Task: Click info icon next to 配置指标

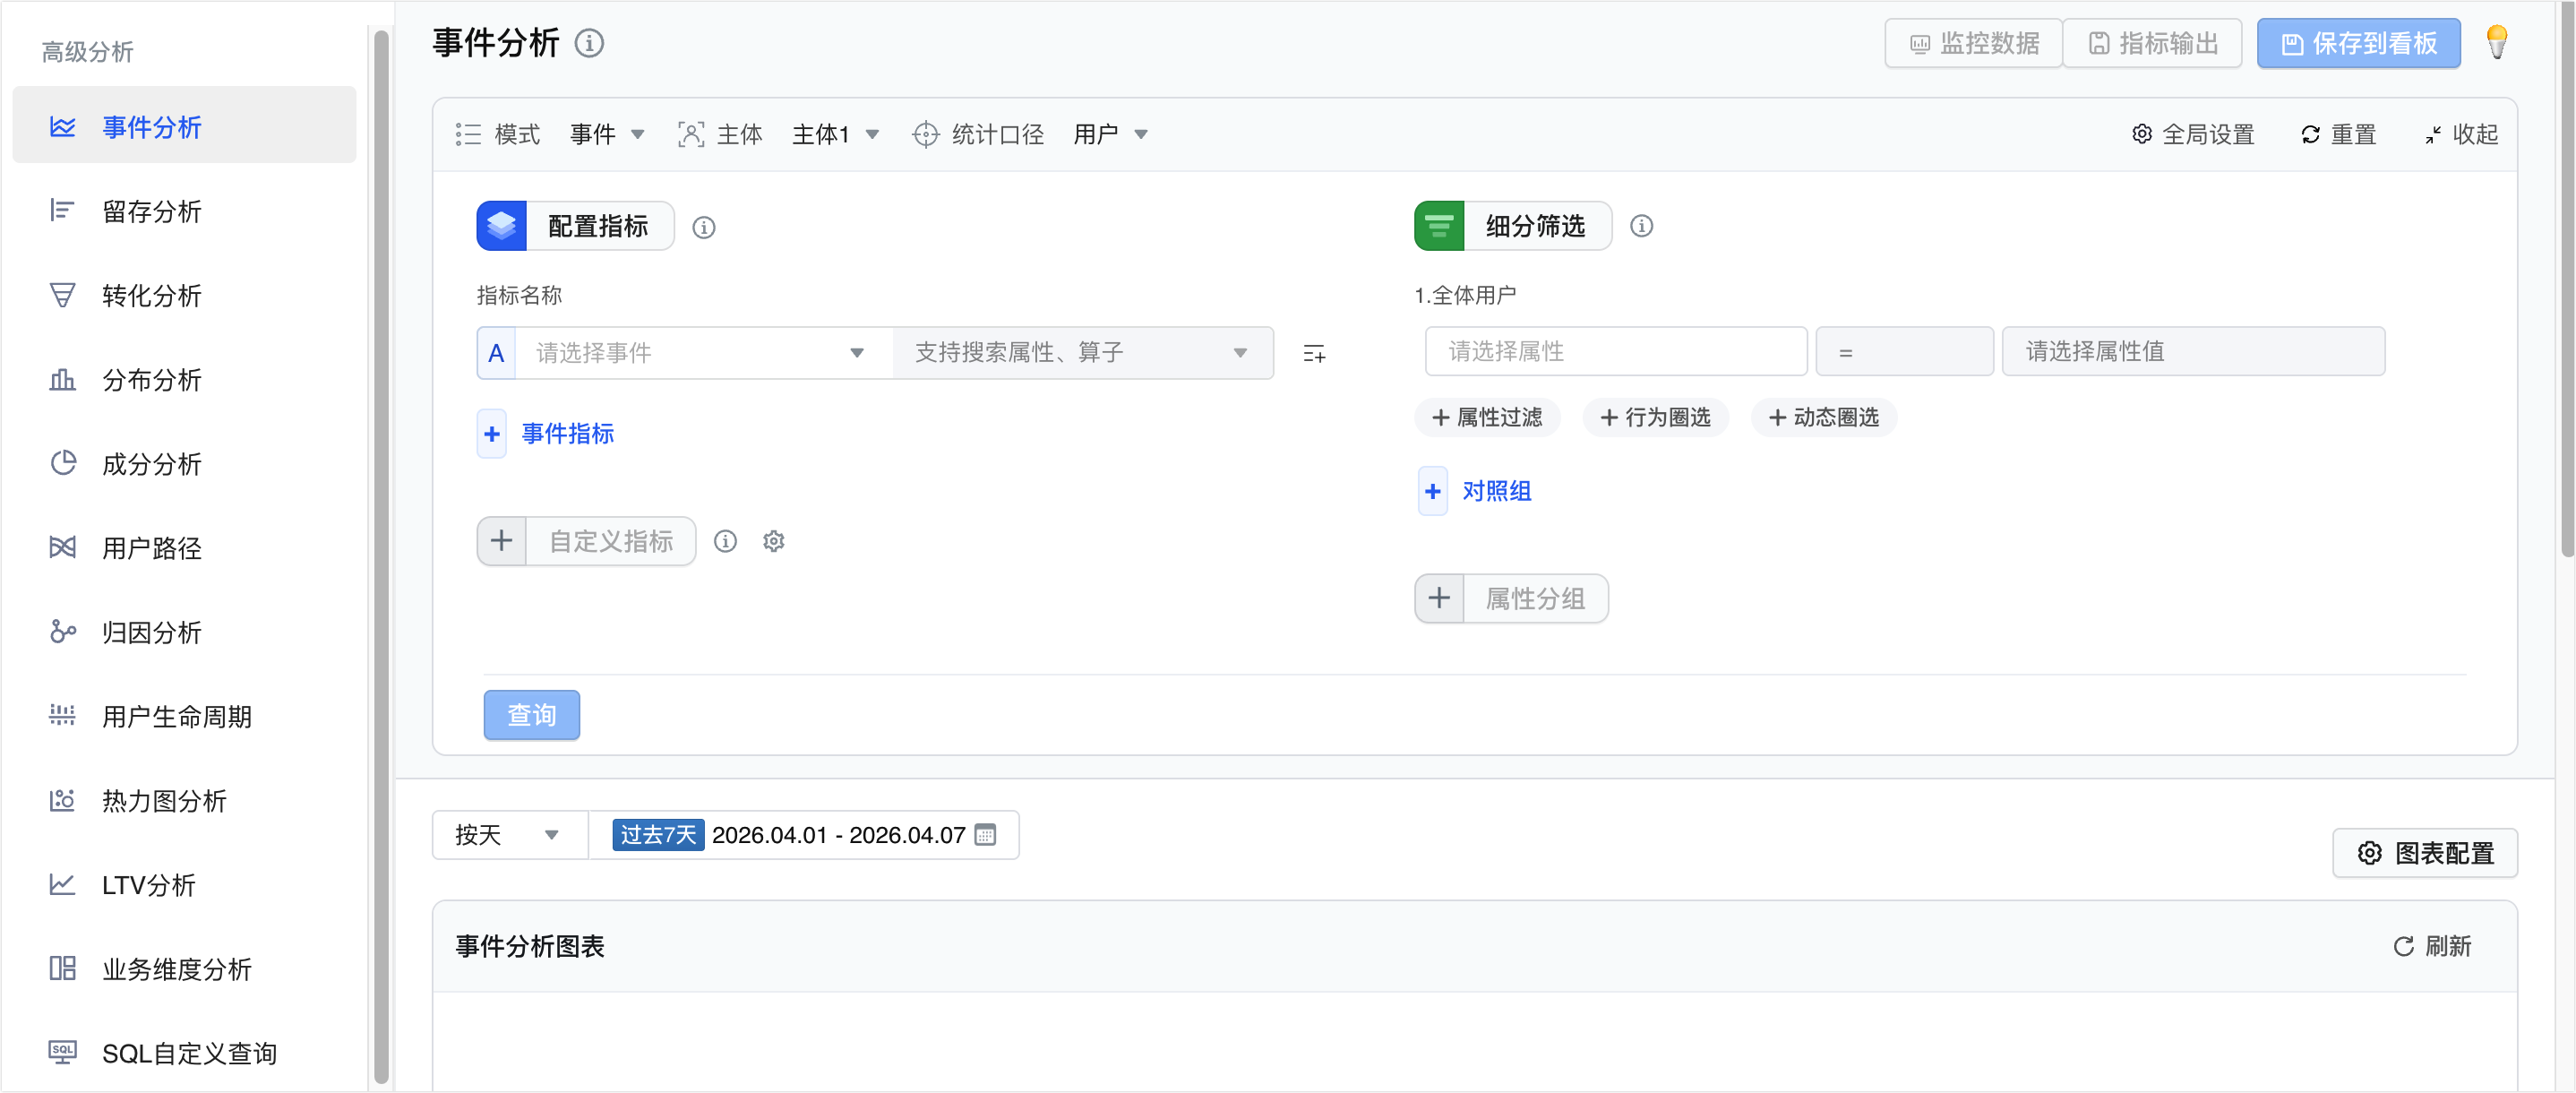Action: [x=704, y=228]
